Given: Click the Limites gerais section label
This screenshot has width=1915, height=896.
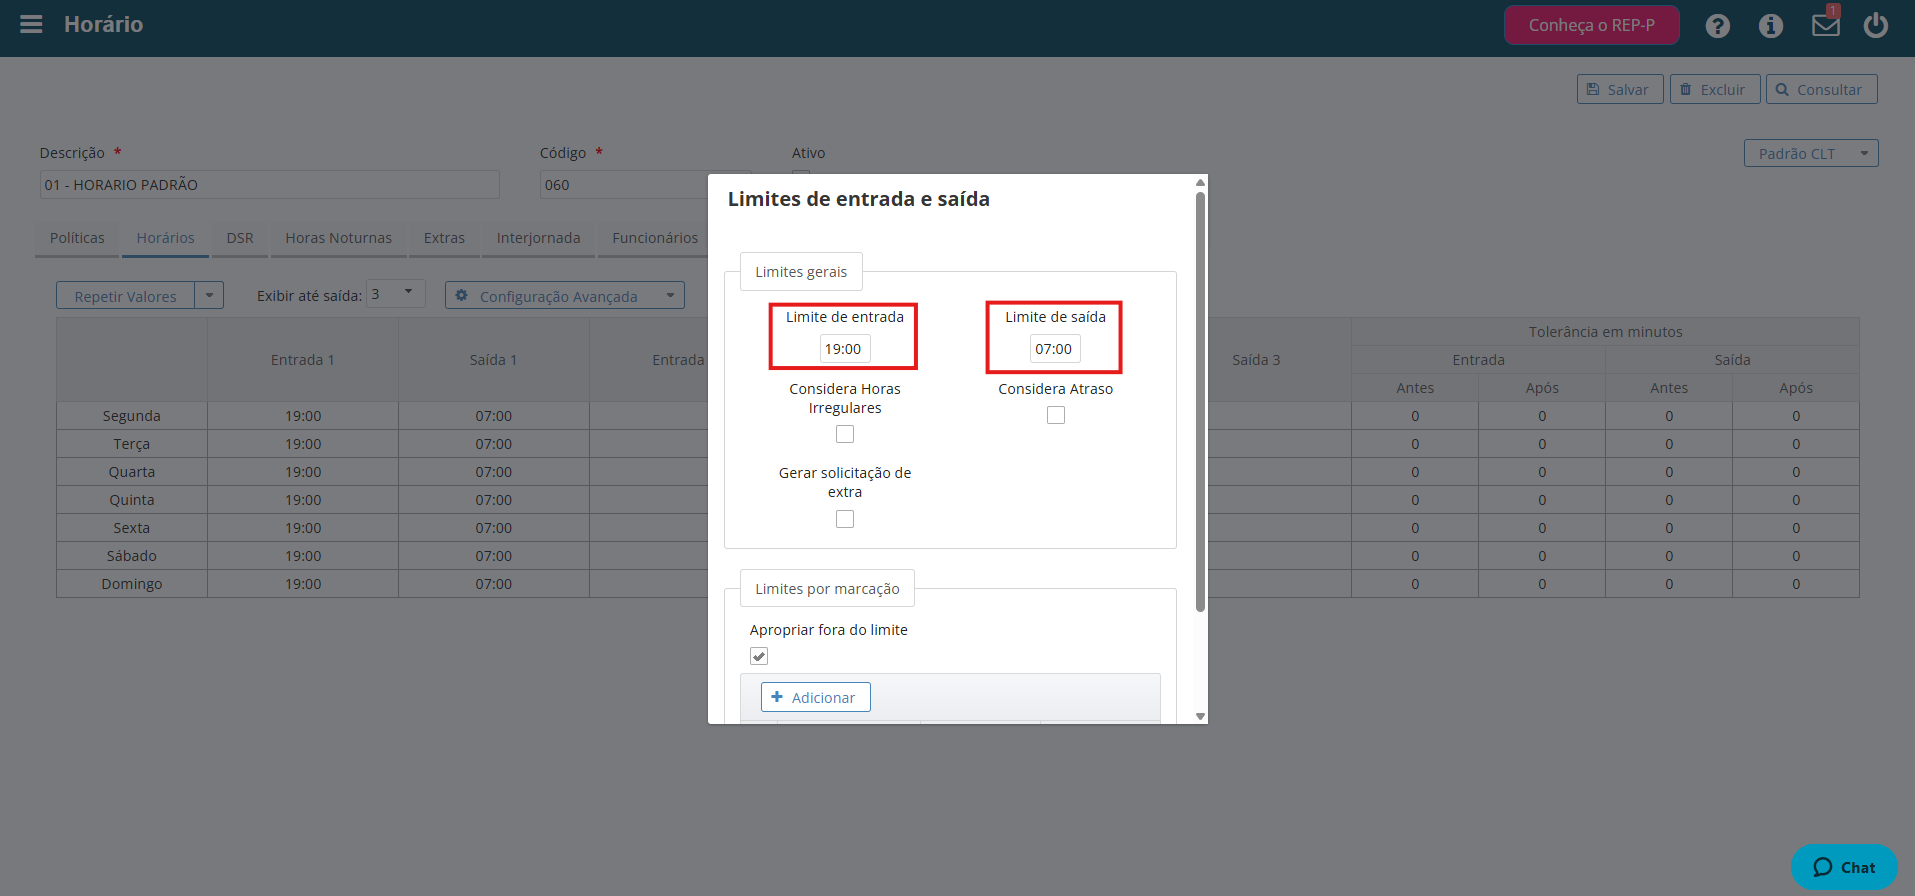Looking at the screenshot, I should (801, 272).
